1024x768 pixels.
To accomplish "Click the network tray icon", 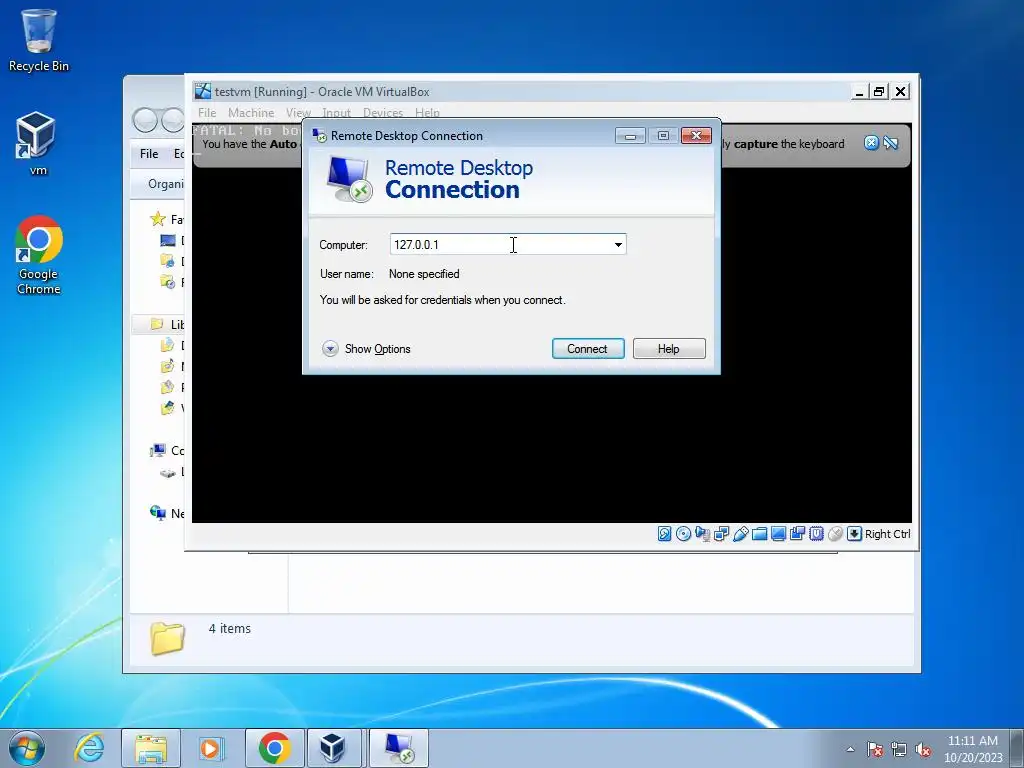I will (x=899, y=749).
